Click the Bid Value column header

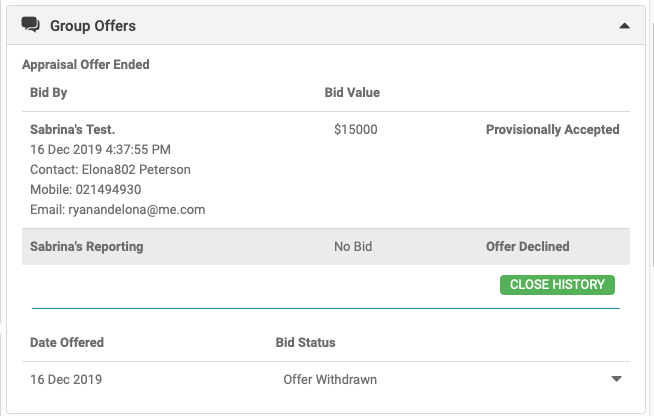pos(352,93)
